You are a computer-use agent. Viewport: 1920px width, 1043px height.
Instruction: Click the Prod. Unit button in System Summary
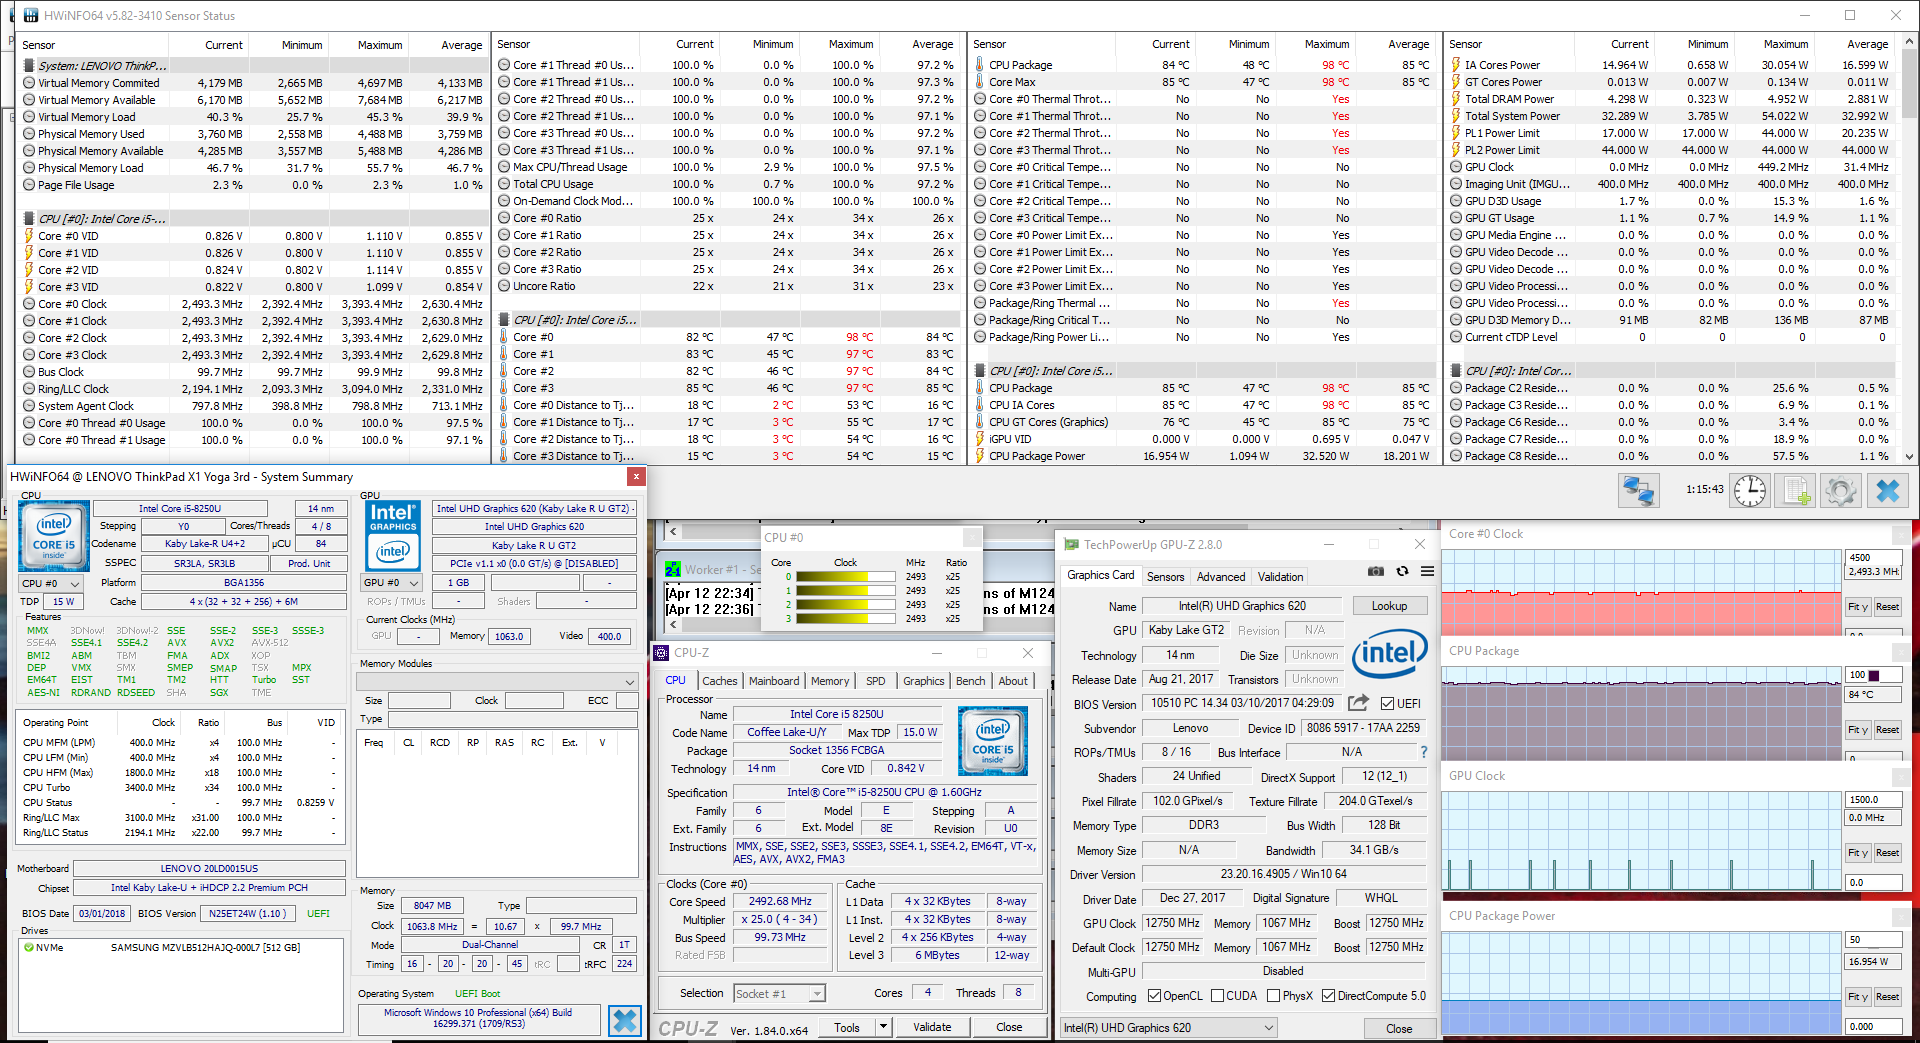(x=309, y=563)
